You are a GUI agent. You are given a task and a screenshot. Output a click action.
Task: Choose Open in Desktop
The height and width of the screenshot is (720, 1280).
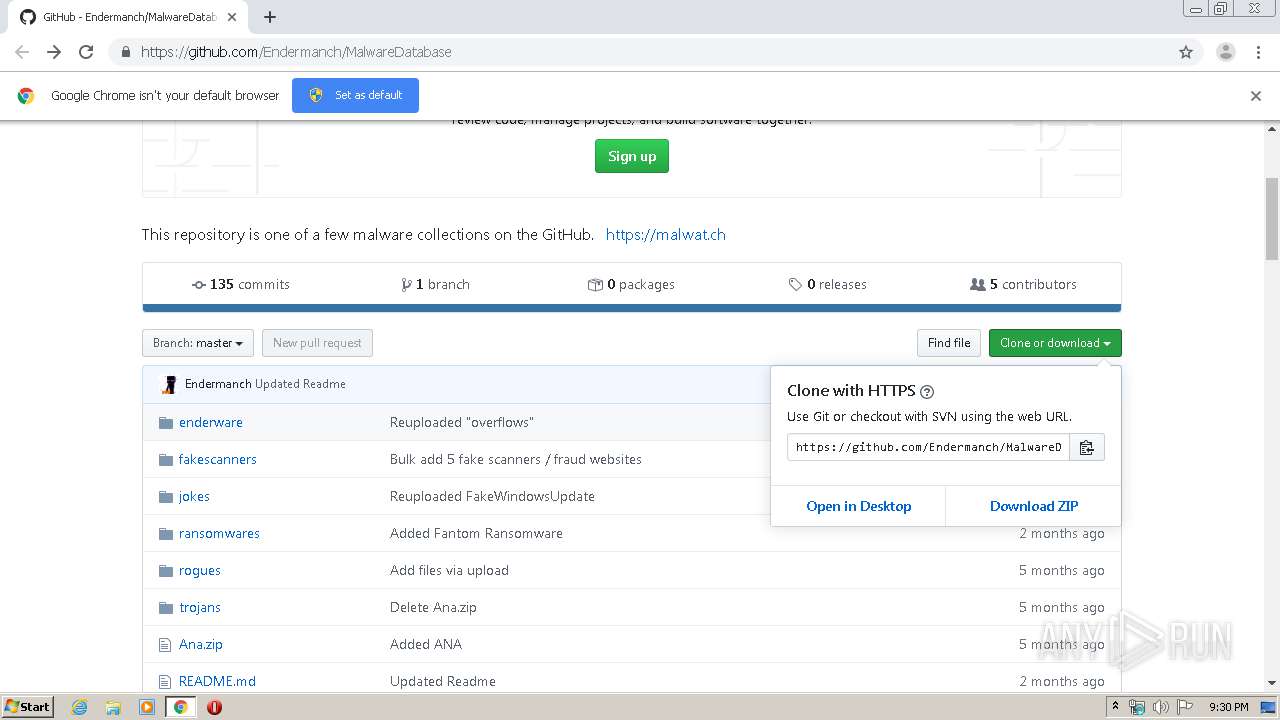pos(858,506)
